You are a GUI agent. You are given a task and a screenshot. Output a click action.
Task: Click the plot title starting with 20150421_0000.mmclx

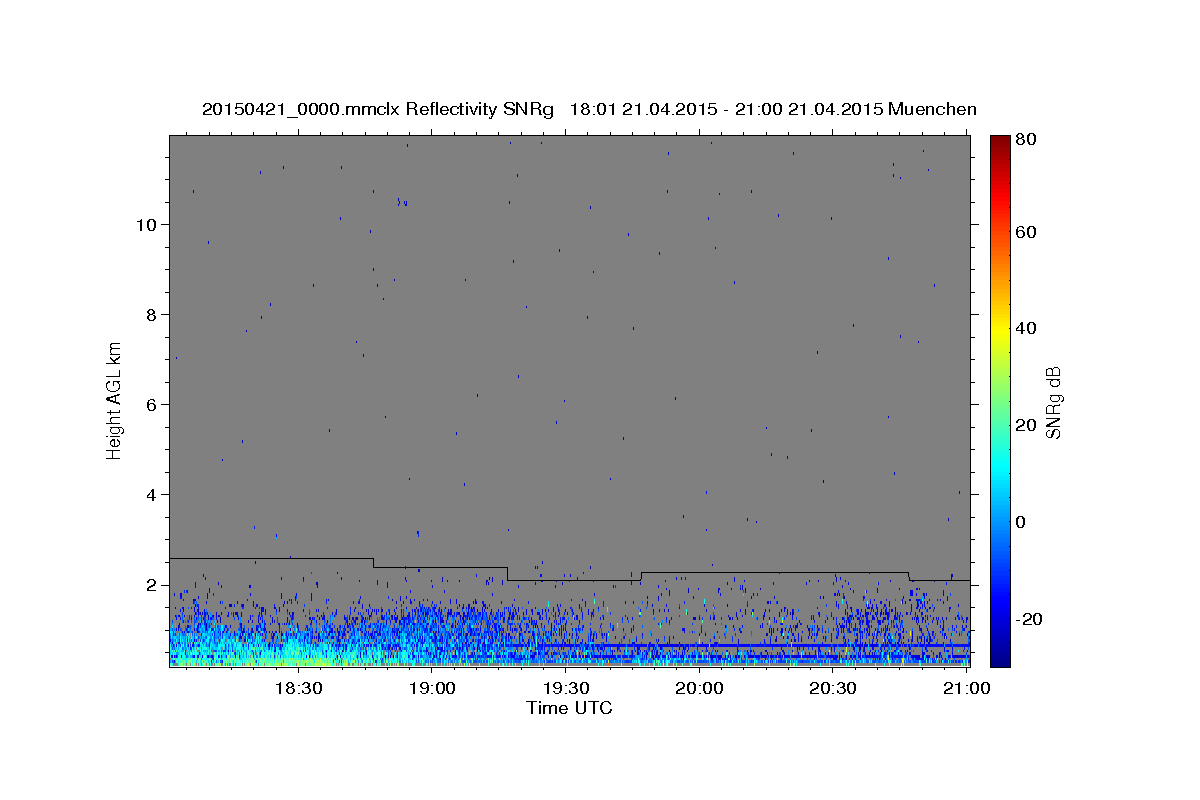(589, 109)
